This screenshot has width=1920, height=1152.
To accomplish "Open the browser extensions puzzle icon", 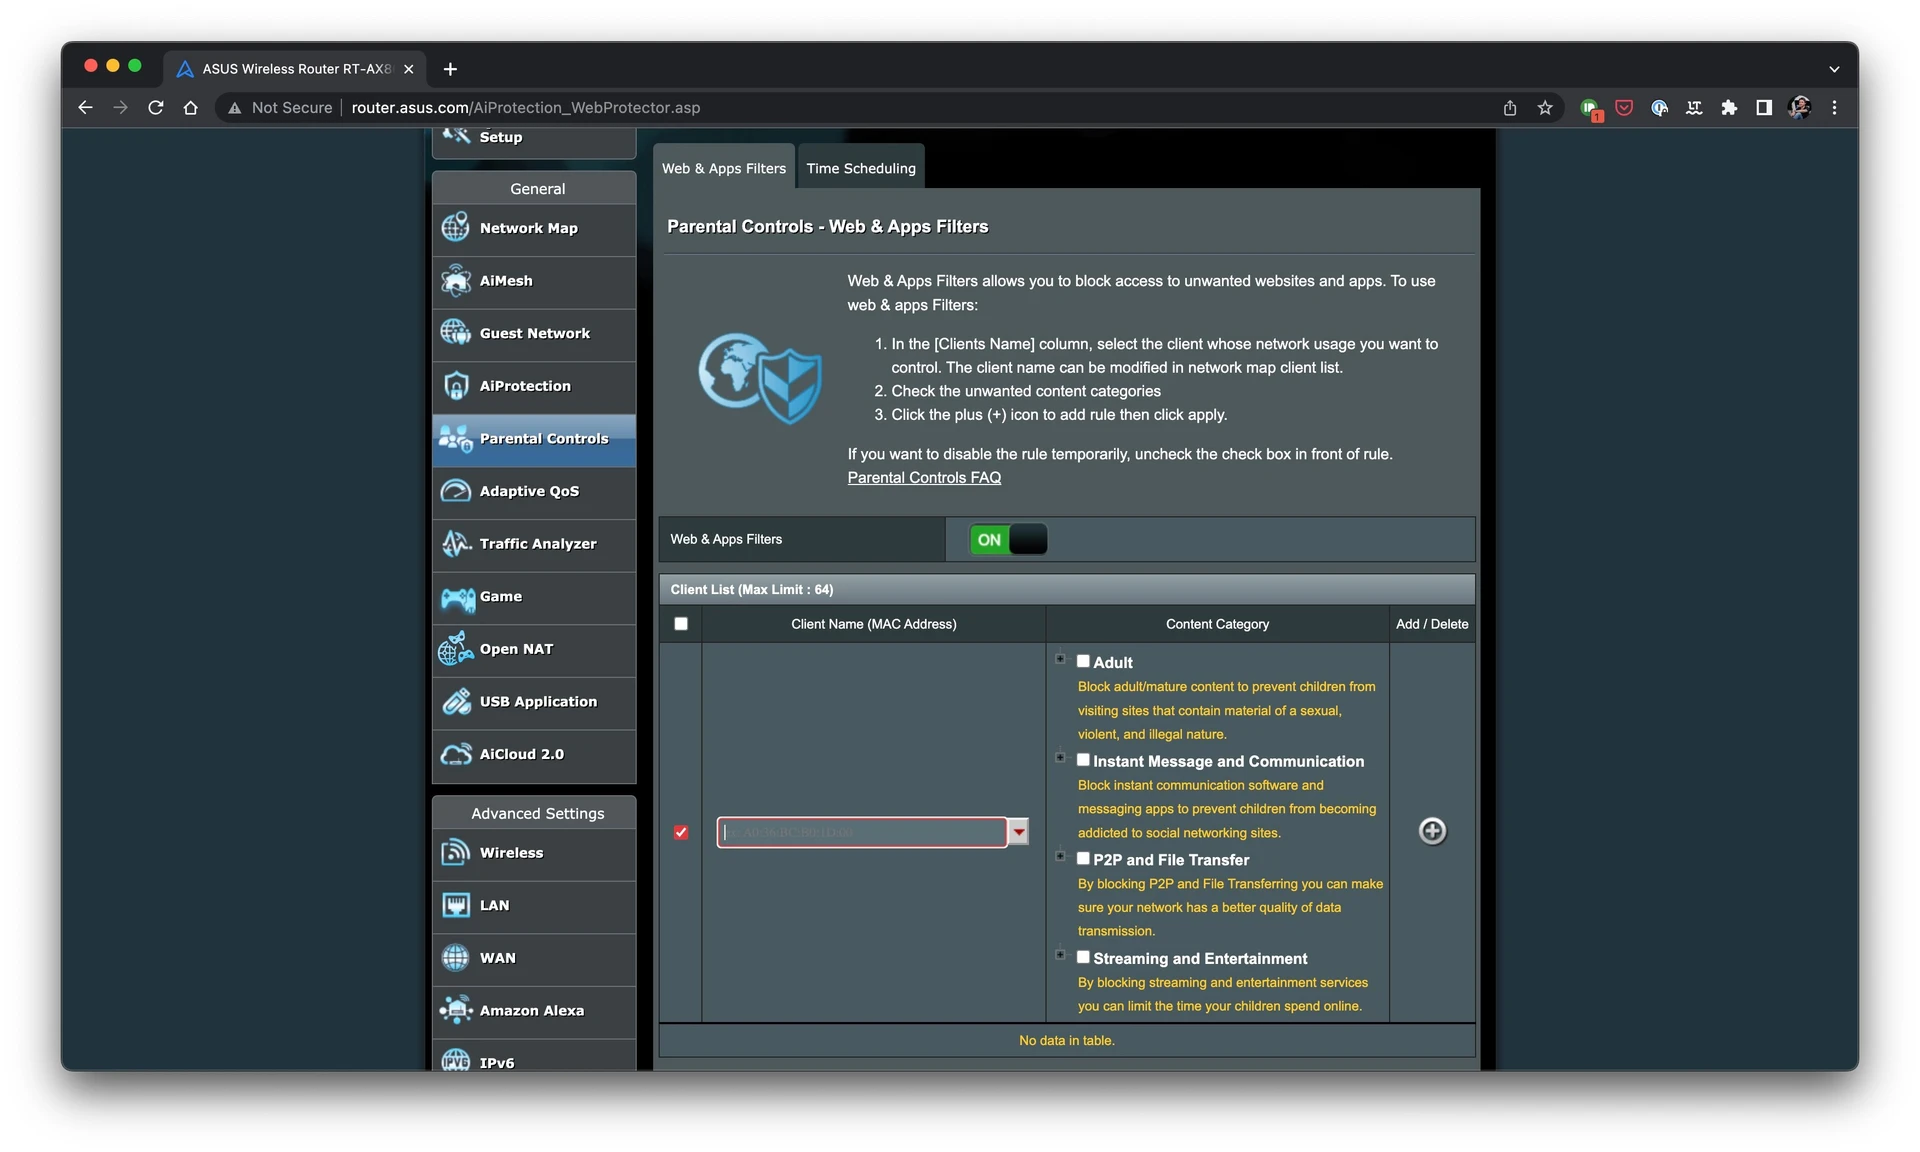I will click(1729, 108).
